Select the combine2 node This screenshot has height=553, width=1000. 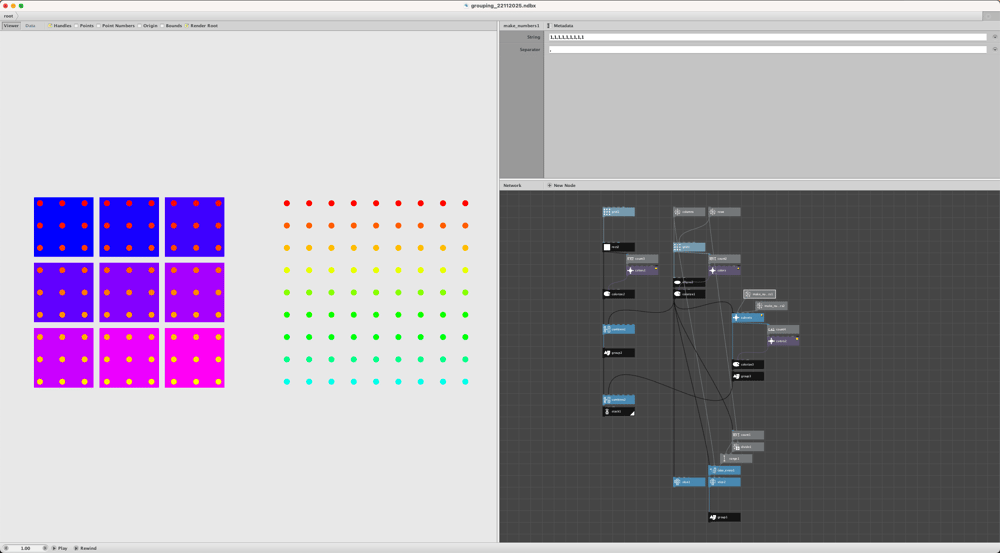click(619, 400)
